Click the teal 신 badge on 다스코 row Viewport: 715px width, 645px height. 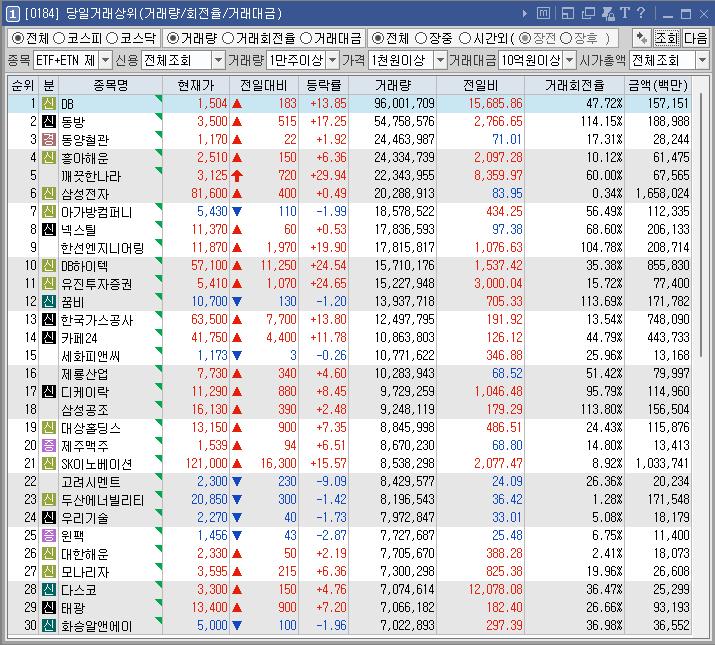pos(49,589)
